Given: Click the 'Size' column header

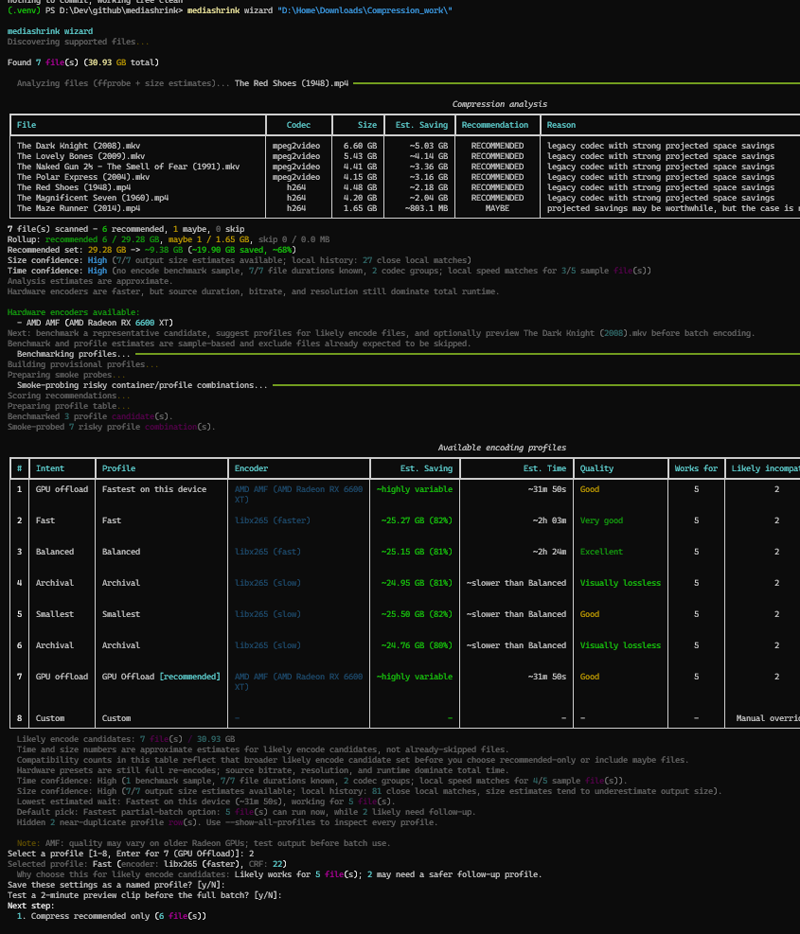Looking at the screenshot, I should pos(367,125).
